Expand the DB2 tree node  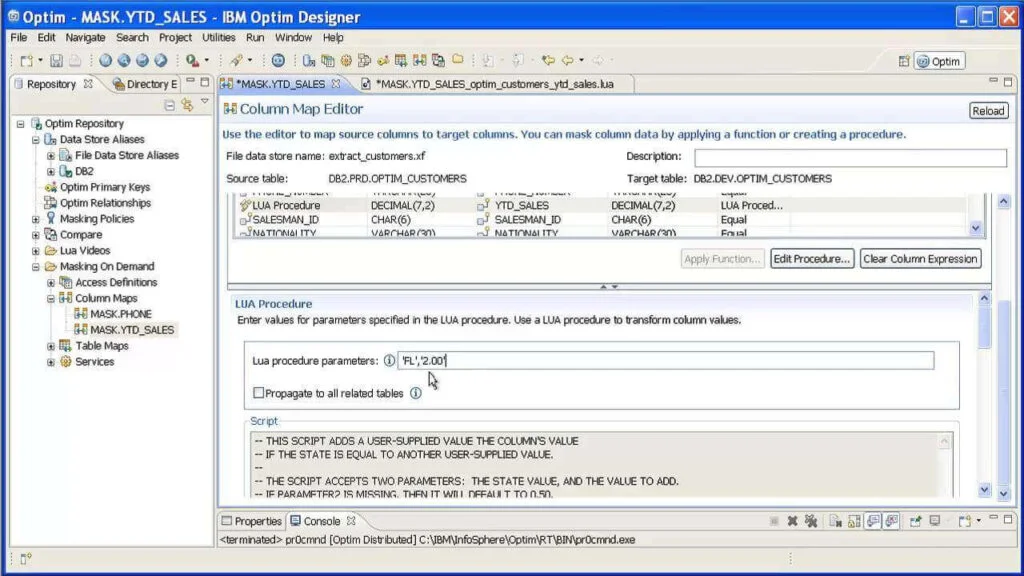tap(51, 171)
